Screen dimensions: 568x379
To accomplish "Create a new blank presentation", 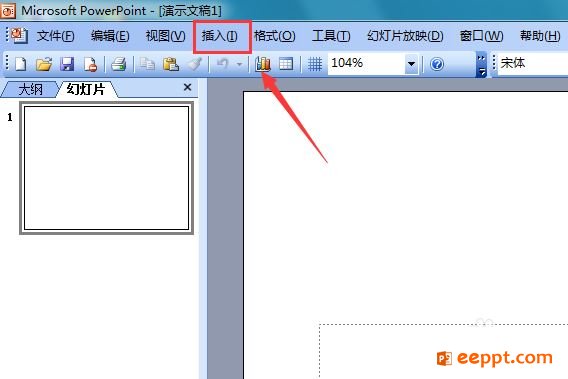I will click(x=21, y=64).
